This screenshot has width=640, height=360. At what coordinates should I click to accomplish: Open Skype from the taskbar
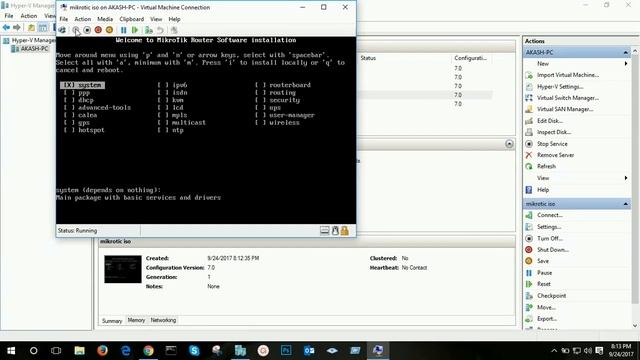tap(194, 350)
